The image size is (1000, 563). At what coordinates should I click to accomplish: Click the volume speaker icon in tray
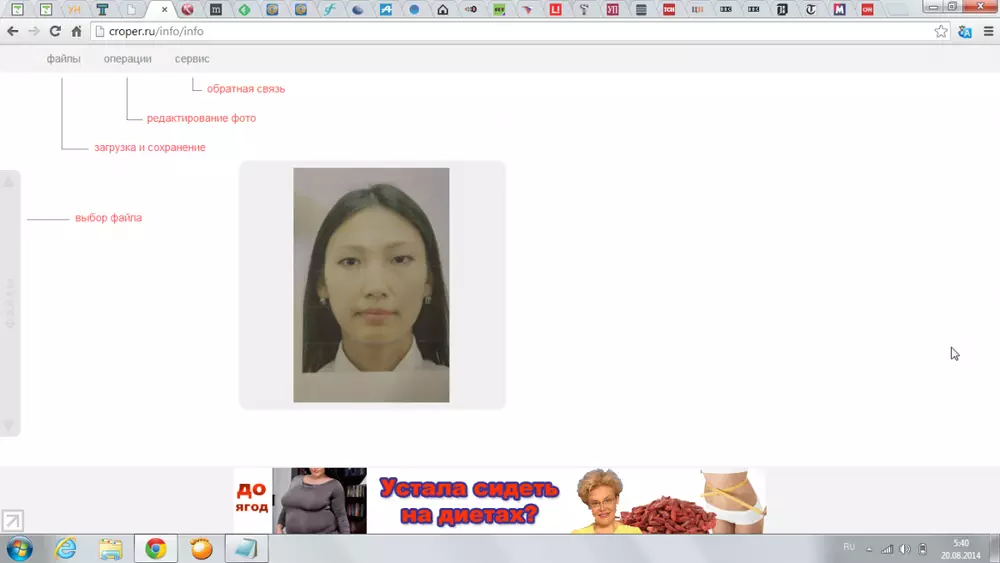point(904,549)
